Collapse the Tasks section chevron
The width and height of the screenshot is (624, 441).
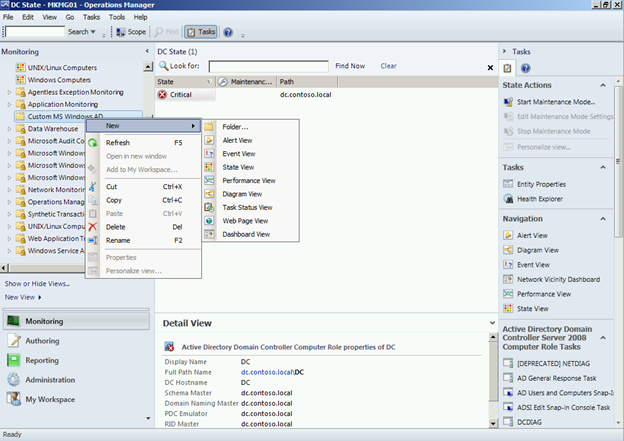pyautogui.click(x=603, y=168)
